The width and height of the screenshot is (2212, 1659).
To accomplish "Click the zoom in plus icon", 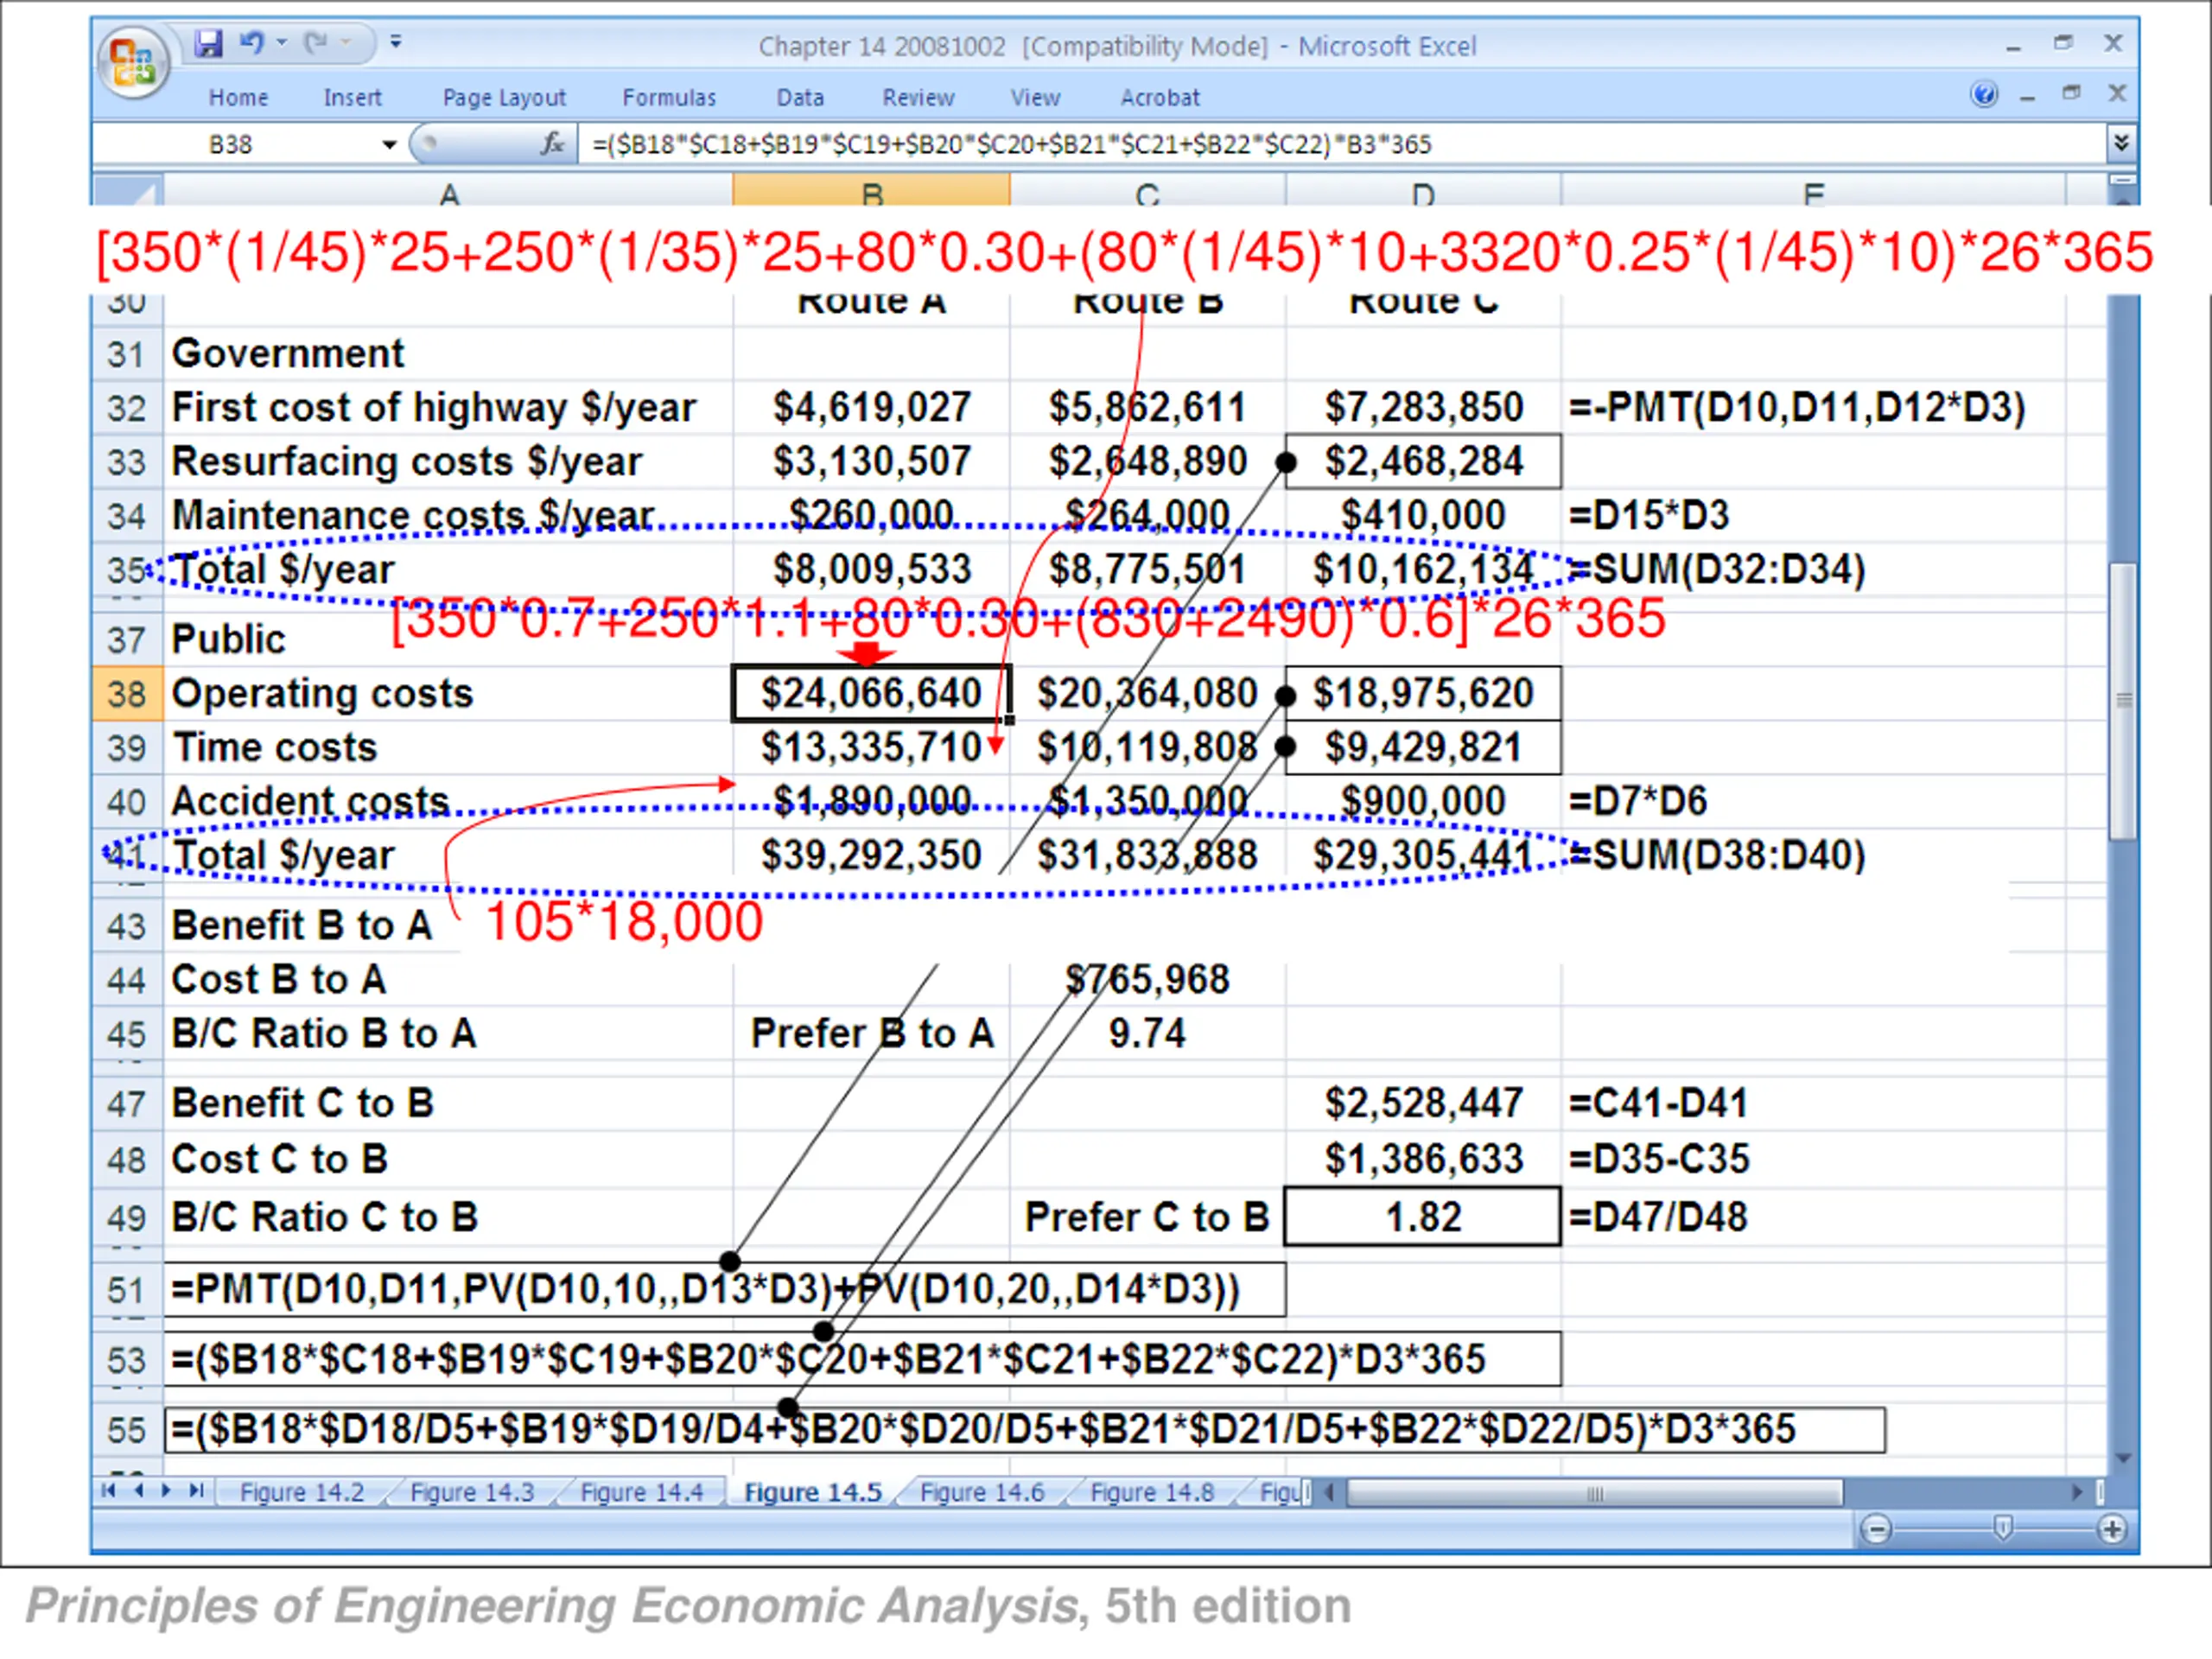I will click(2112, 1530).
